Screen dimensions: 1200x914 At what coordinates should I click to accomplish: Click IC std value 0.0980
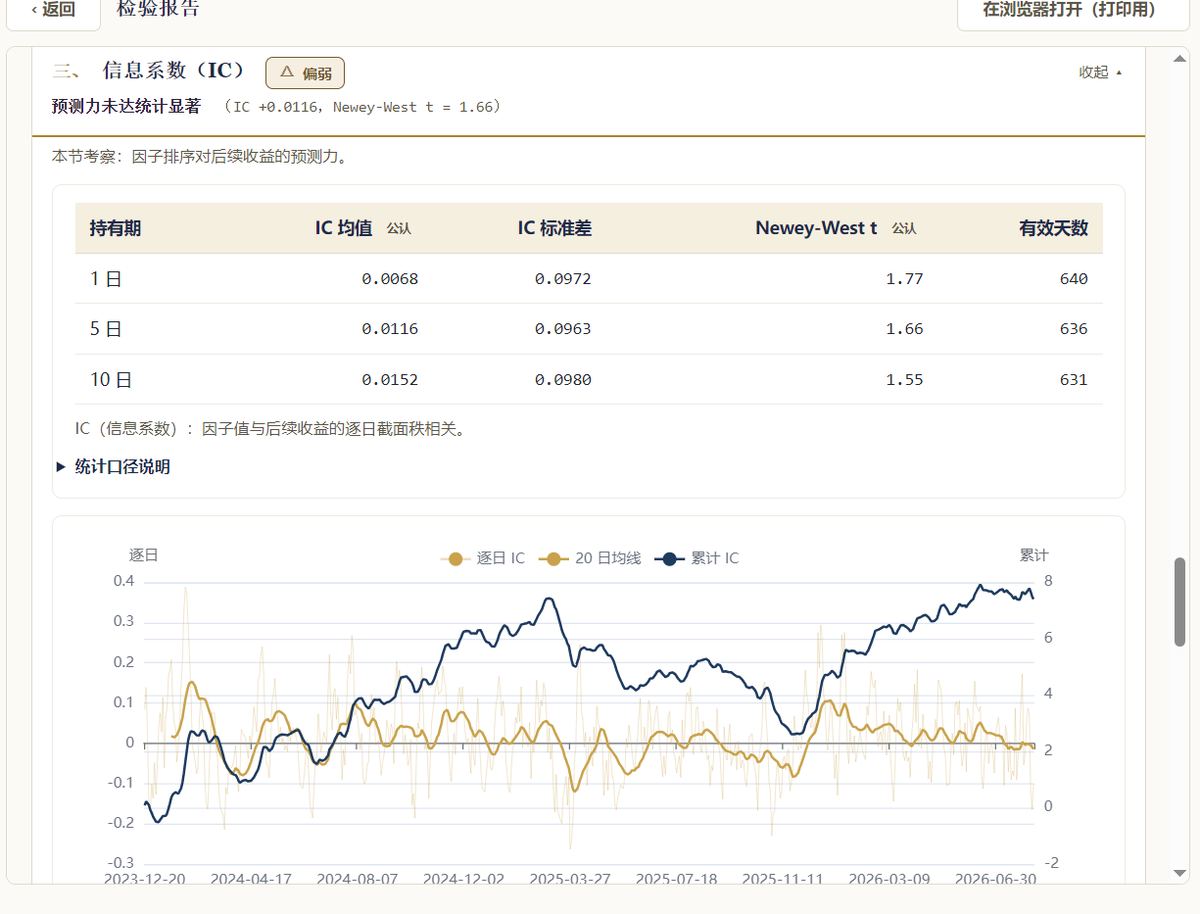pyautogui.click(x=563, y=380)
